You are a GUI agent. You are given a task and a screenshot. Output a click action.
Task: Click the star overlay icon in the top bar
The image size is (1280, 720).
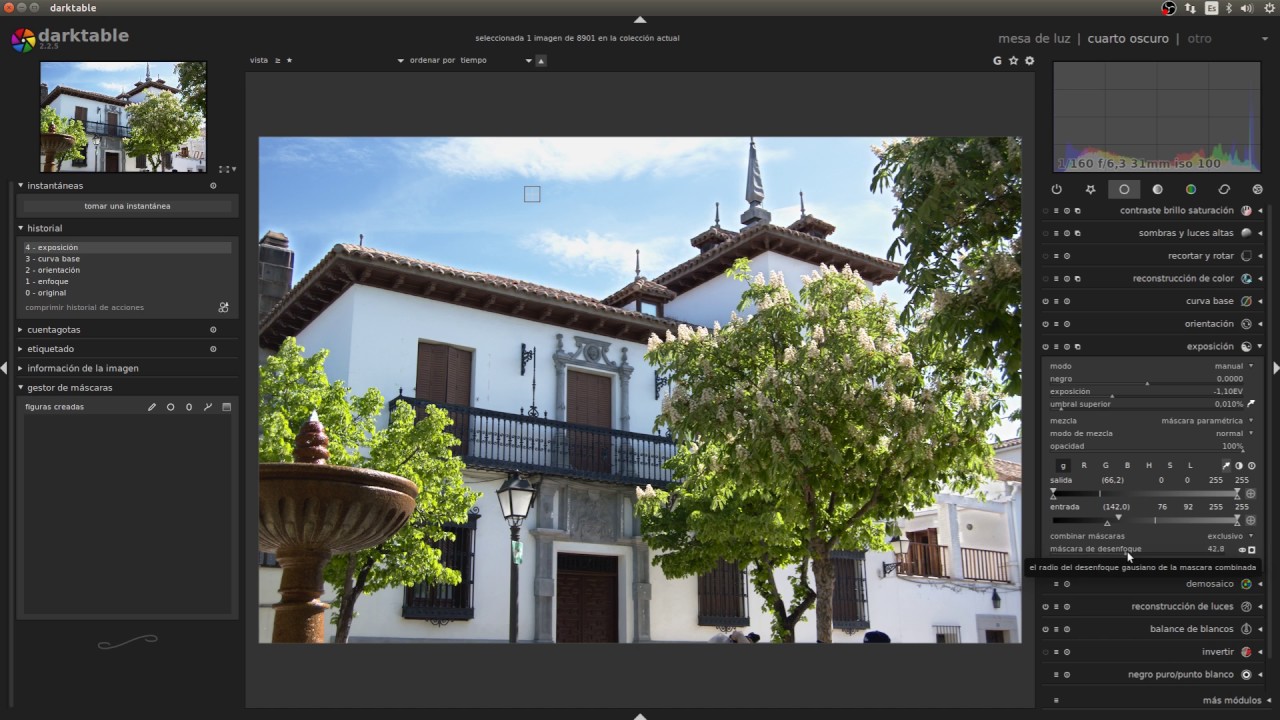[x=1013, y=61]
